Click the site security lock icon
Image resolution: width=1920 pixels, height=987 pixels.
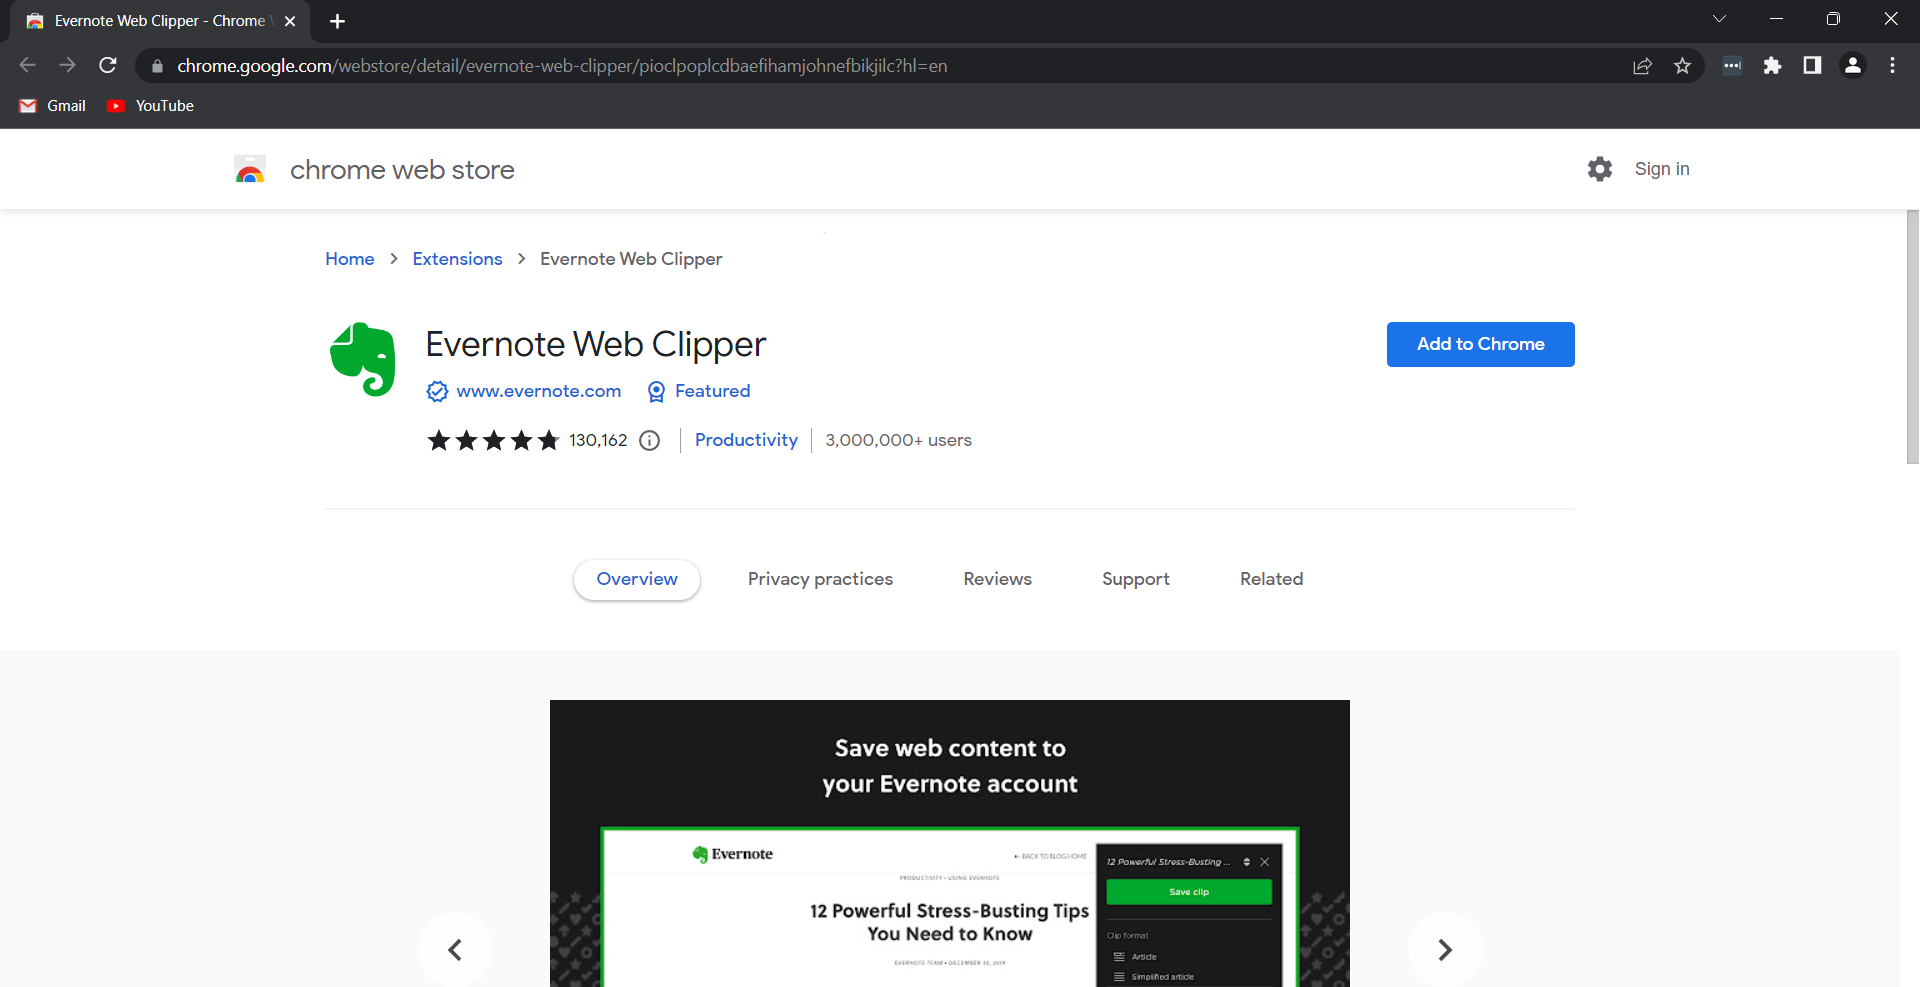click(157, 65)
